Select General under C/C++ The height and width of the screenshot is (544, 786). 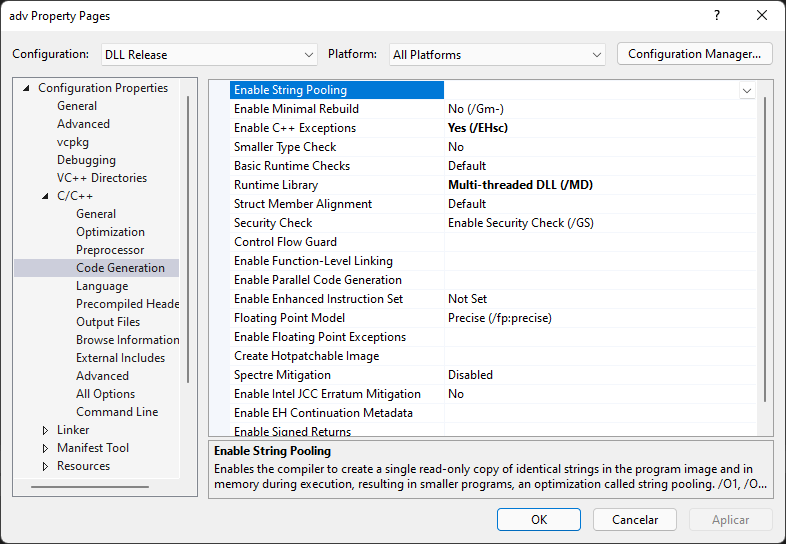tap(96, 214)
